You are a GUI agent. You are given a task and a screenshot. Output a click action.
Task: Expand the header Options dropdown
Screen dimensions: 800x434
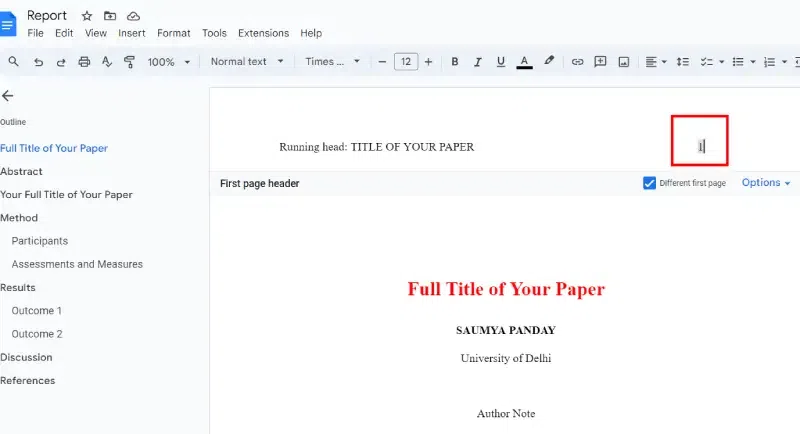tap(766, 183)
